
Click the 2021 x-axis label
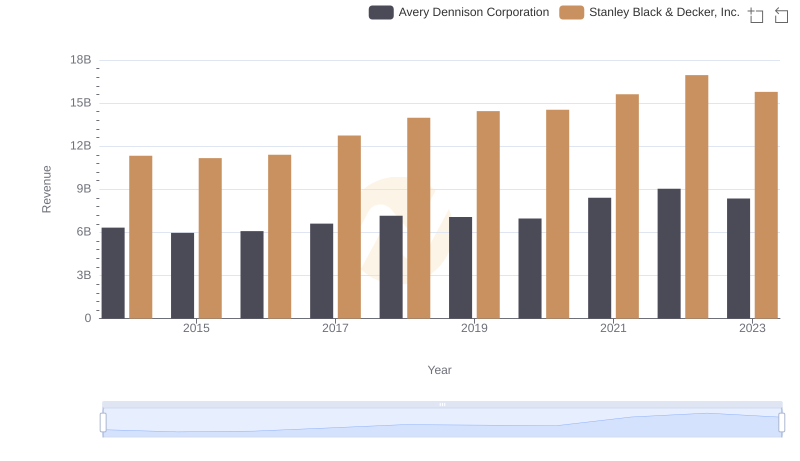click(613, 328)
